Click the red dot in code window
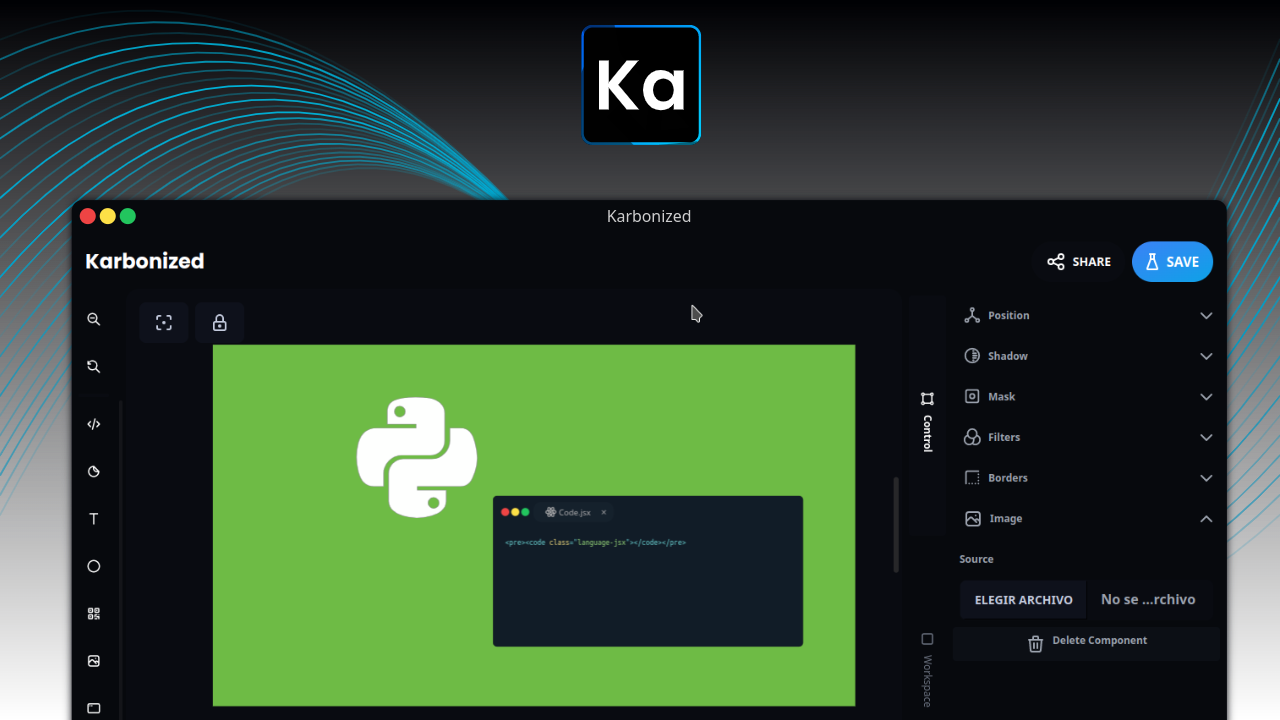This screenshot has width=1280, height=720. (x=505, y=512)
